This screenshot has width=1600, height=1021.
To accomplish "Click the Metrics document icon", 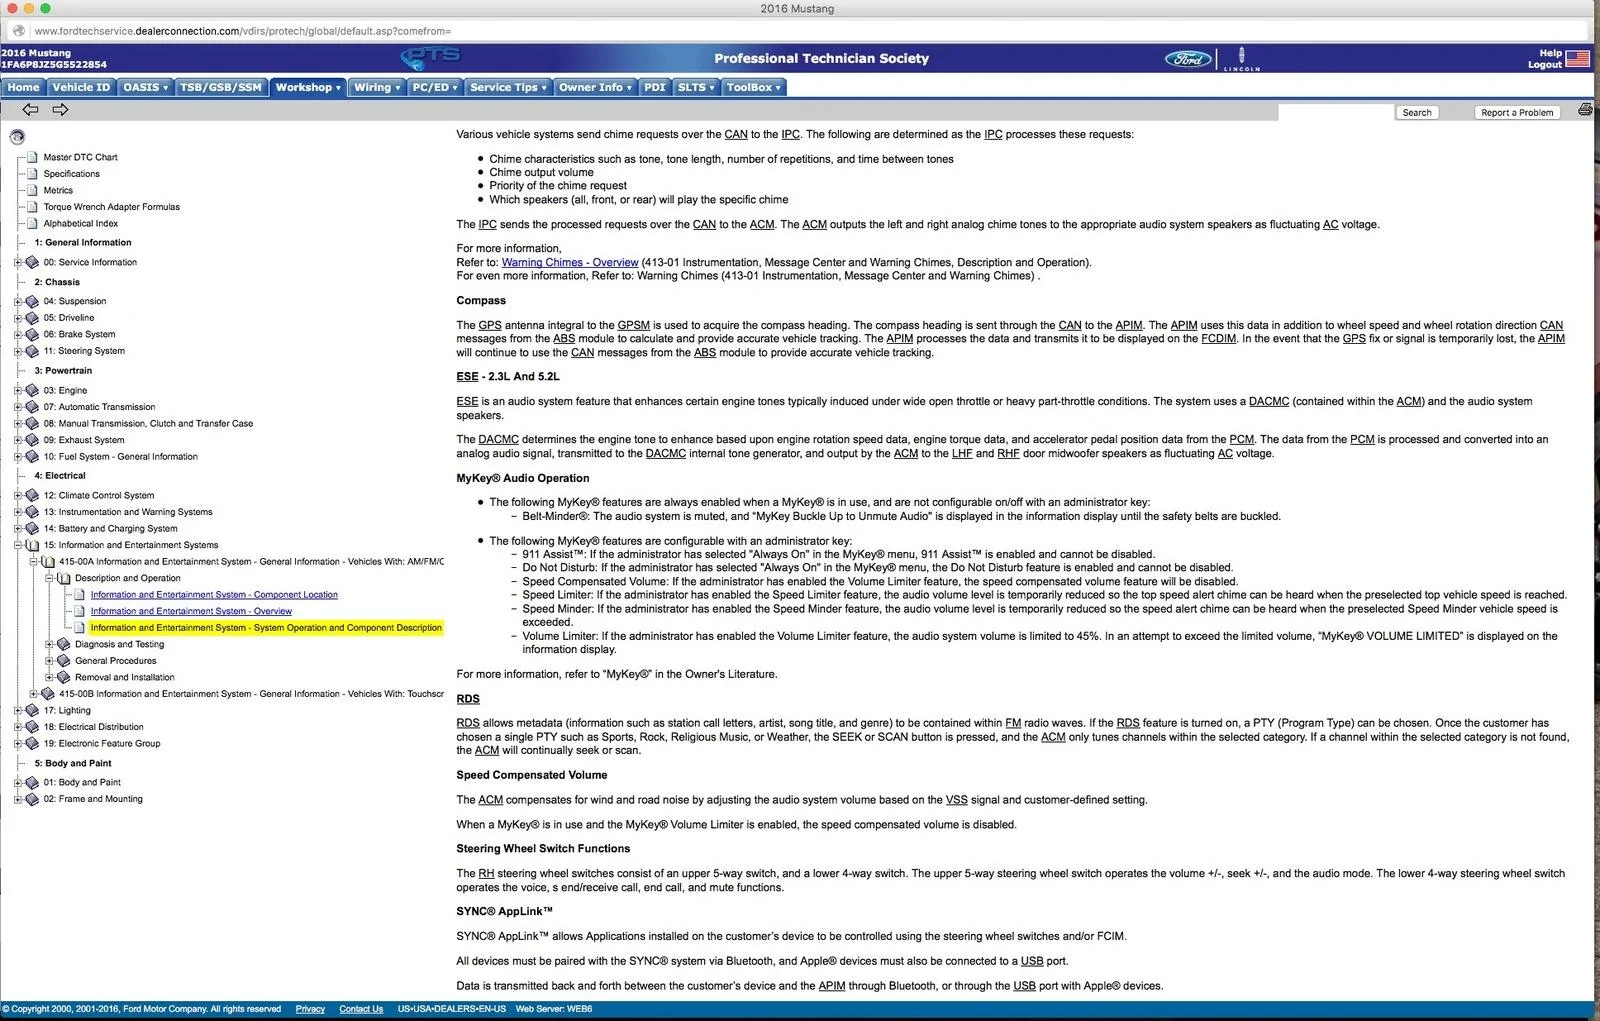I will click(33, 190).
